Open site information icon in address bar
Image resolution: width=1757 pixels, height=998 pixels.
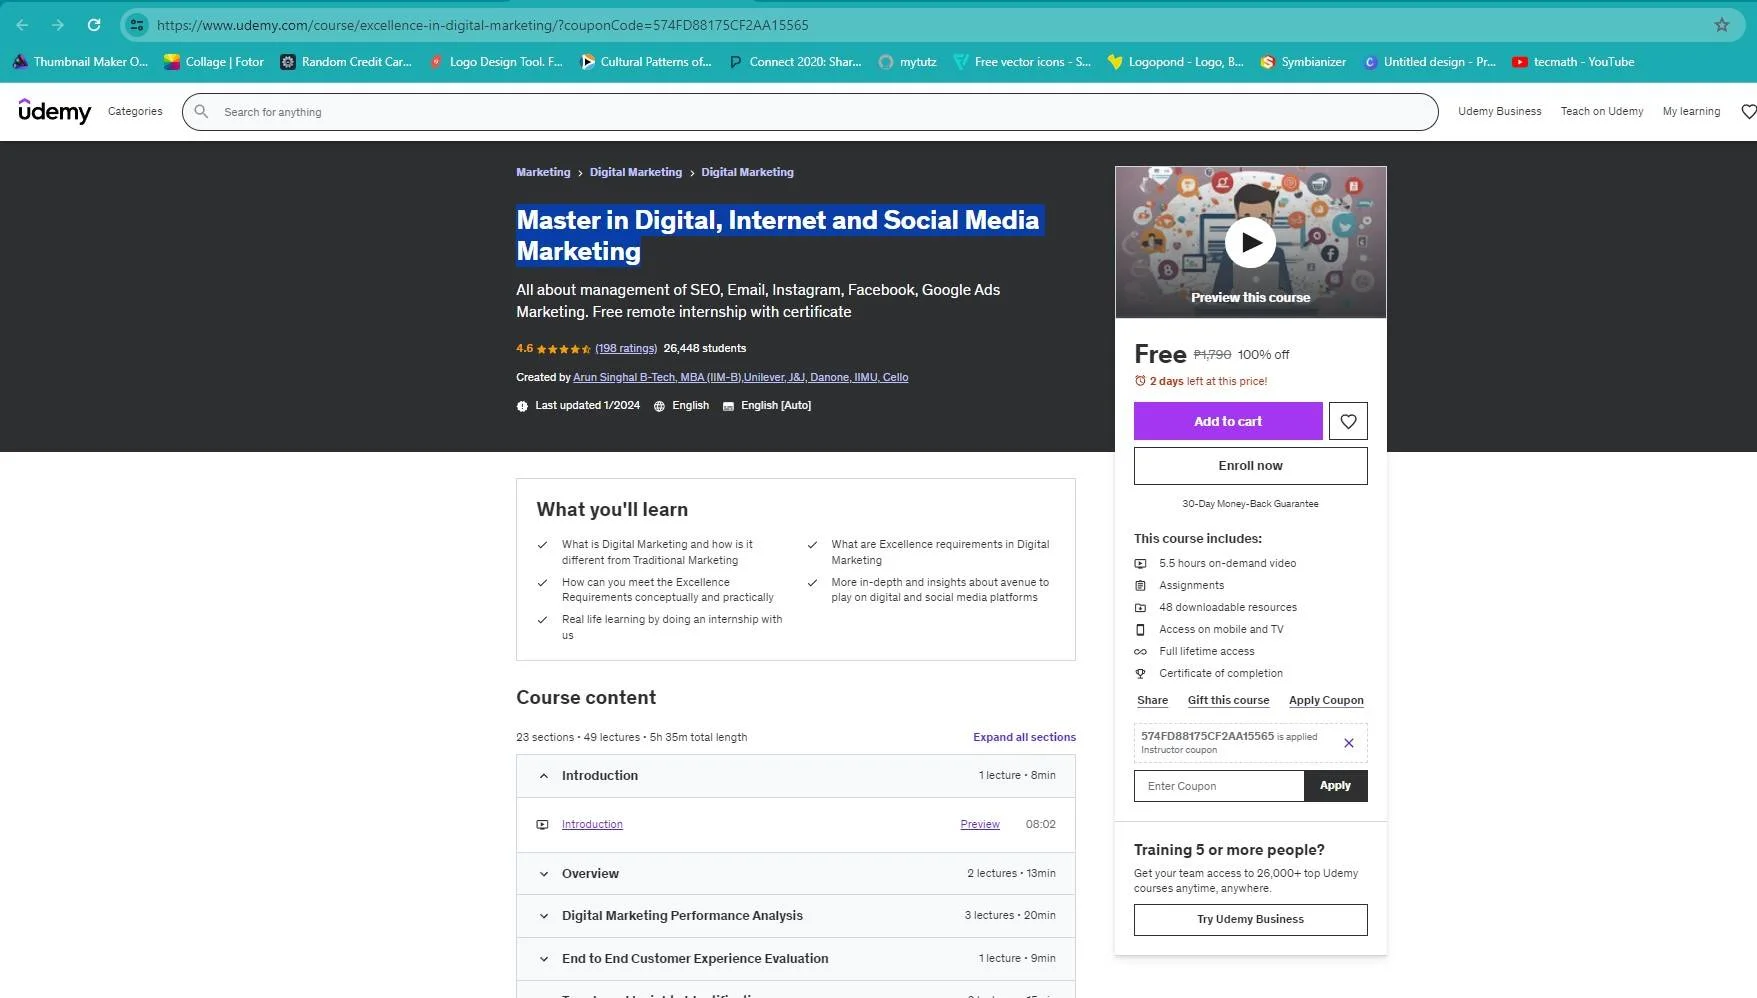pyautogui.click(x=138, y=25)
